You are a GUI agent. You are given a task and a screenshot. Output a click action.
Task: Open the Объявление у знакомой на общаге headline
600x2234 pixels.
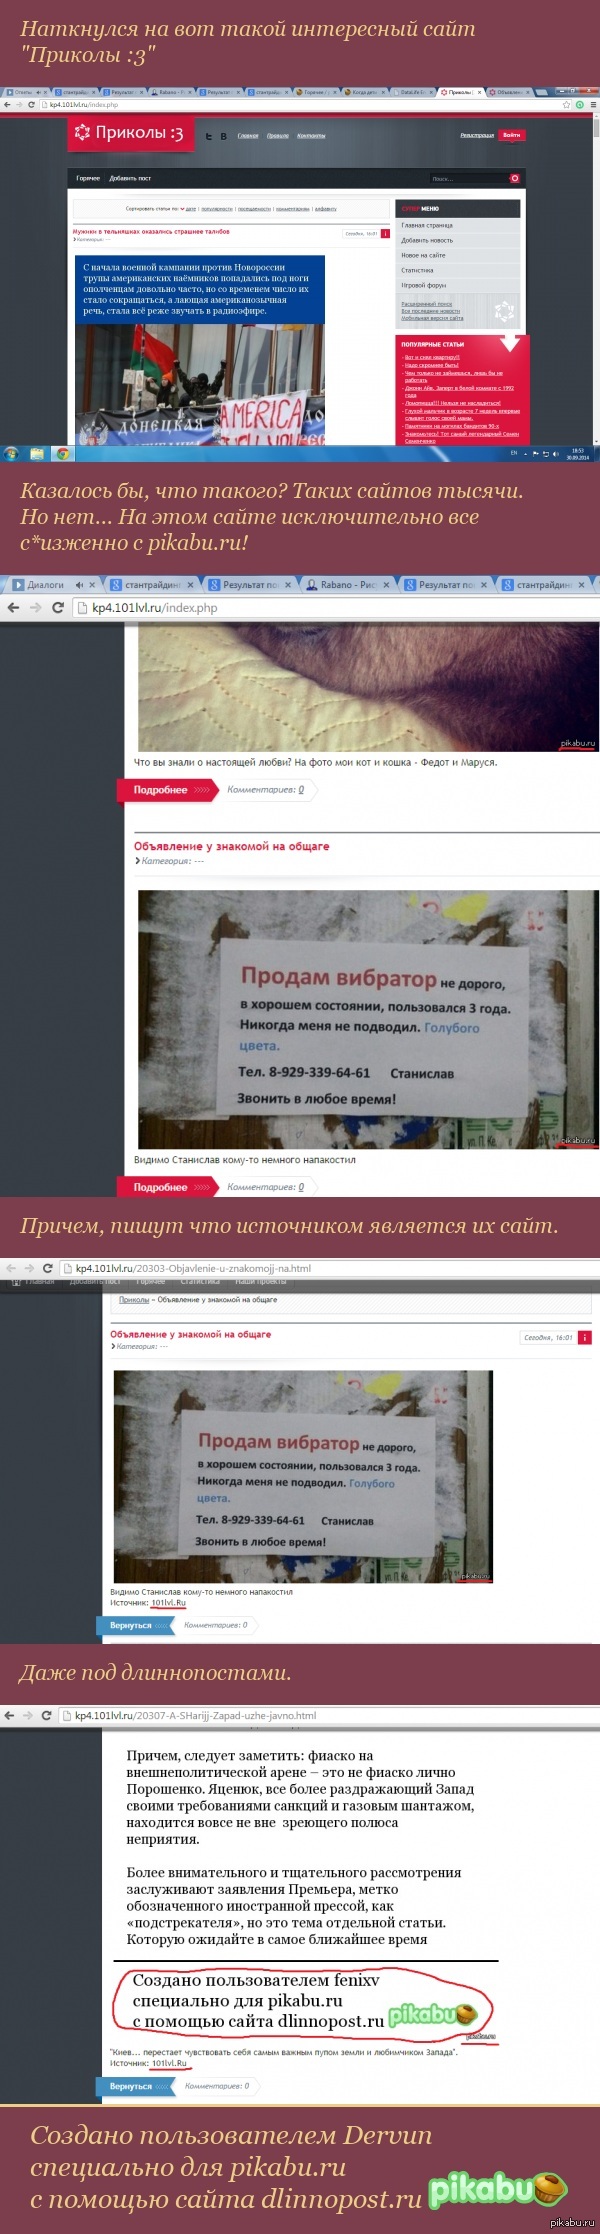[x=231, y=846]
